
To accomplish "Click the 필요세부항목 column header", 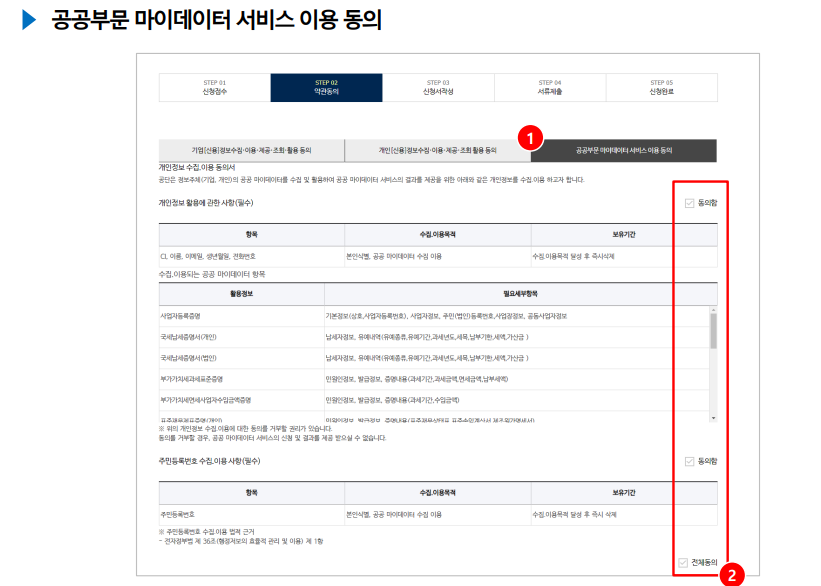I will click(x=520, y=294).
